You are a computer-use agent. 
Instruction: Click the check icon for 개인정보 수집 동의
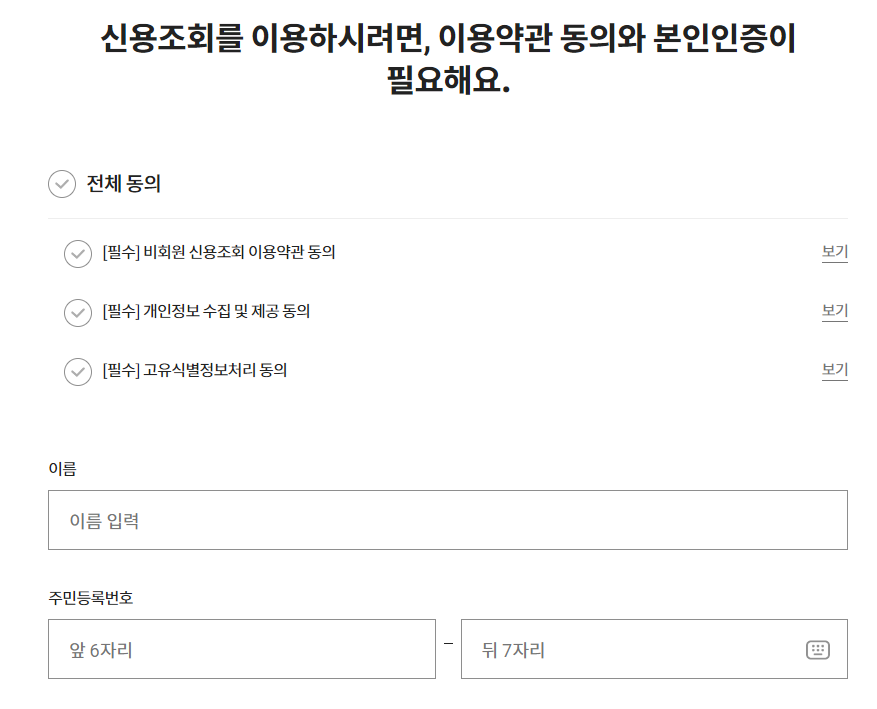click(x=78, y=313)
